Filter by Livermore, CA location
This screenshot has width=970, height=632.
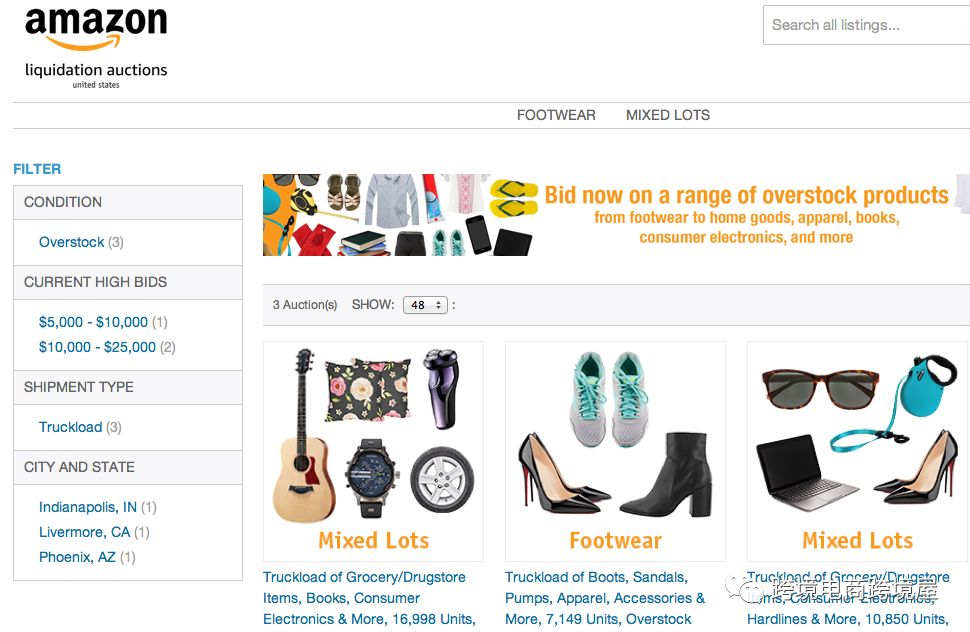click(84, 532)
